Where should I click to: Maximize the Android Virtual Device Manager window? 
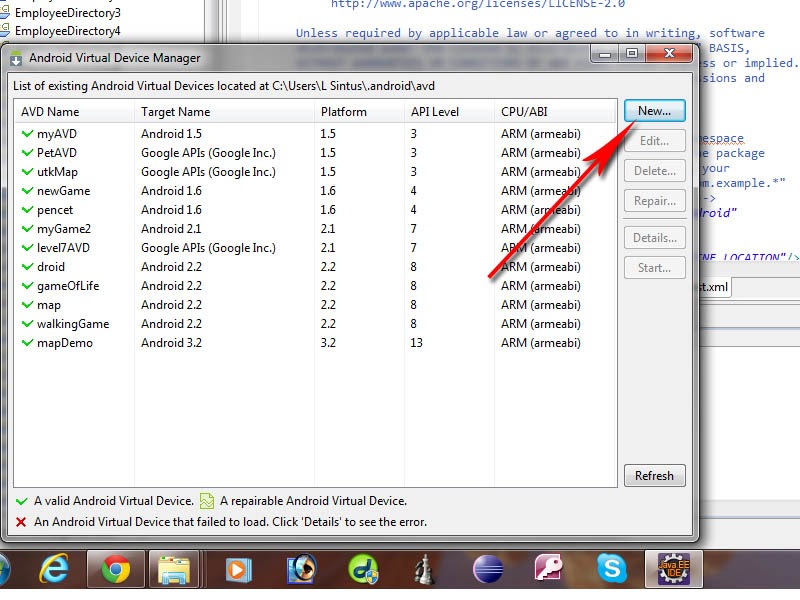pos(632,54)
